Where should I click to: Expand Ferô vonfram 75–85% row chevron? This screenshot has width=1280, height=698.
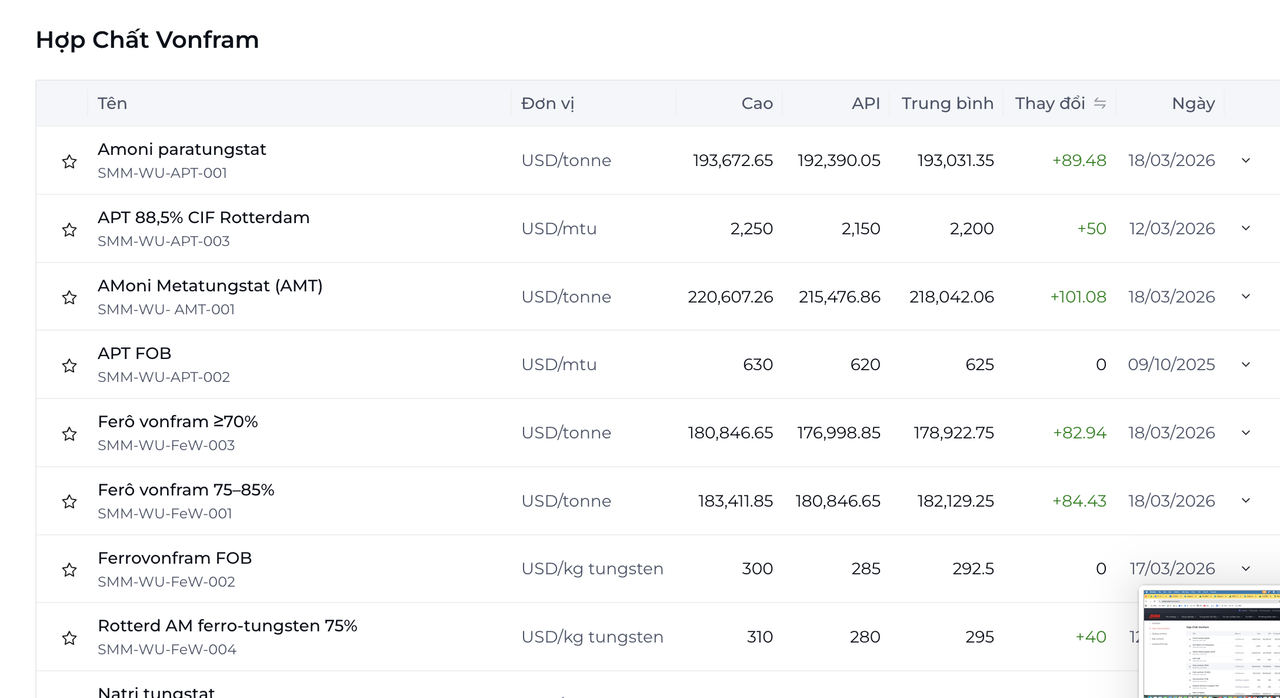coord(1245,500)
